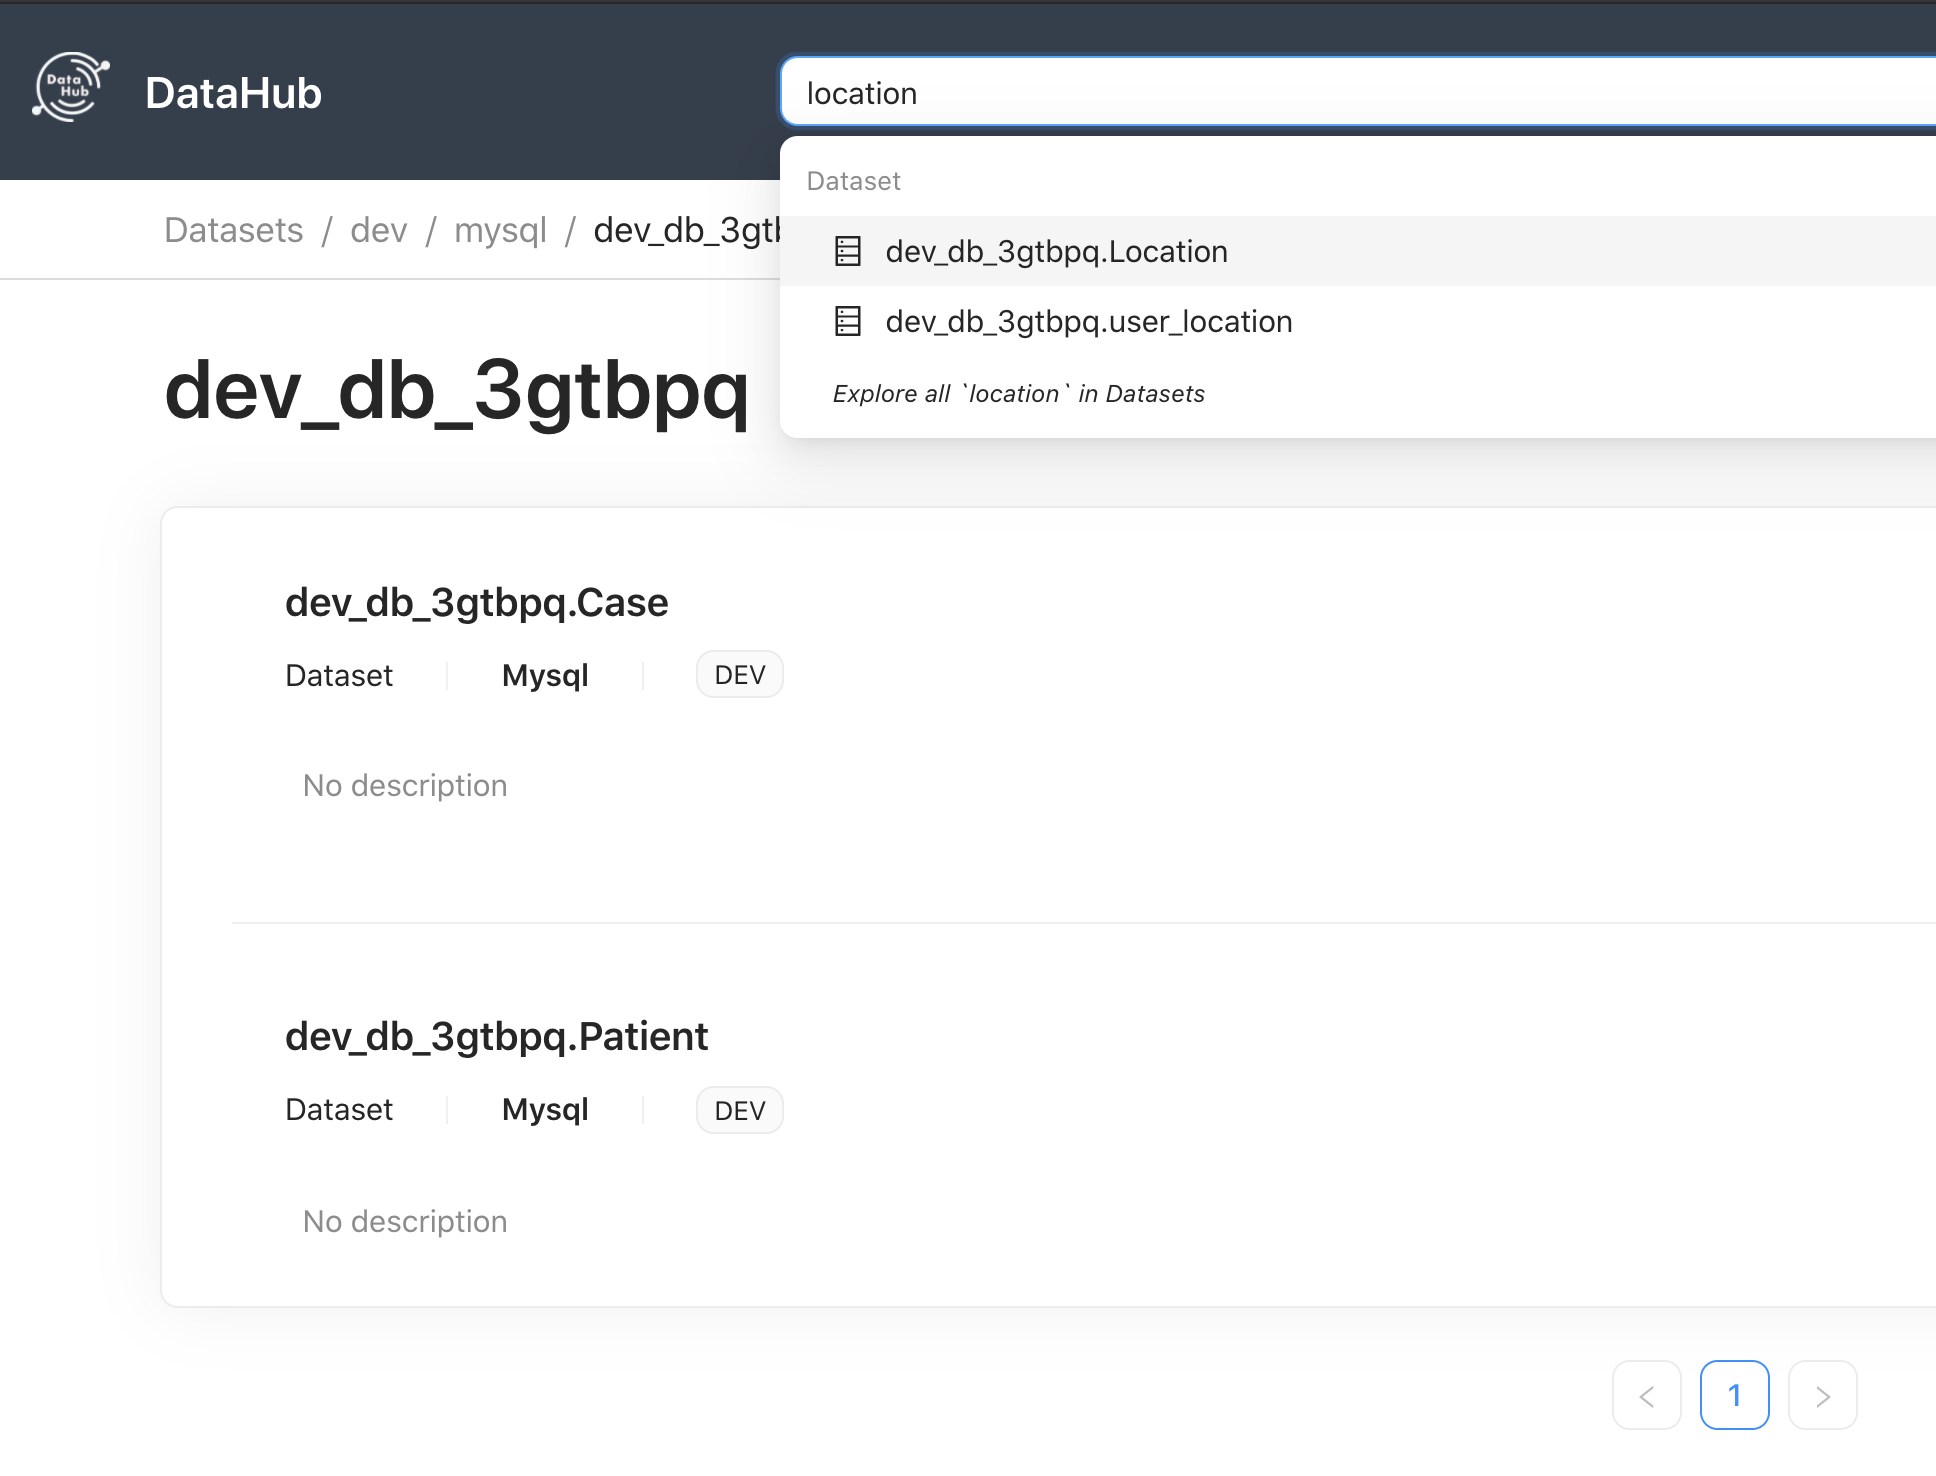
Task: Open the dev_db_3gtbpq.Patient dataset
Action: click(x=497, y=1036)
